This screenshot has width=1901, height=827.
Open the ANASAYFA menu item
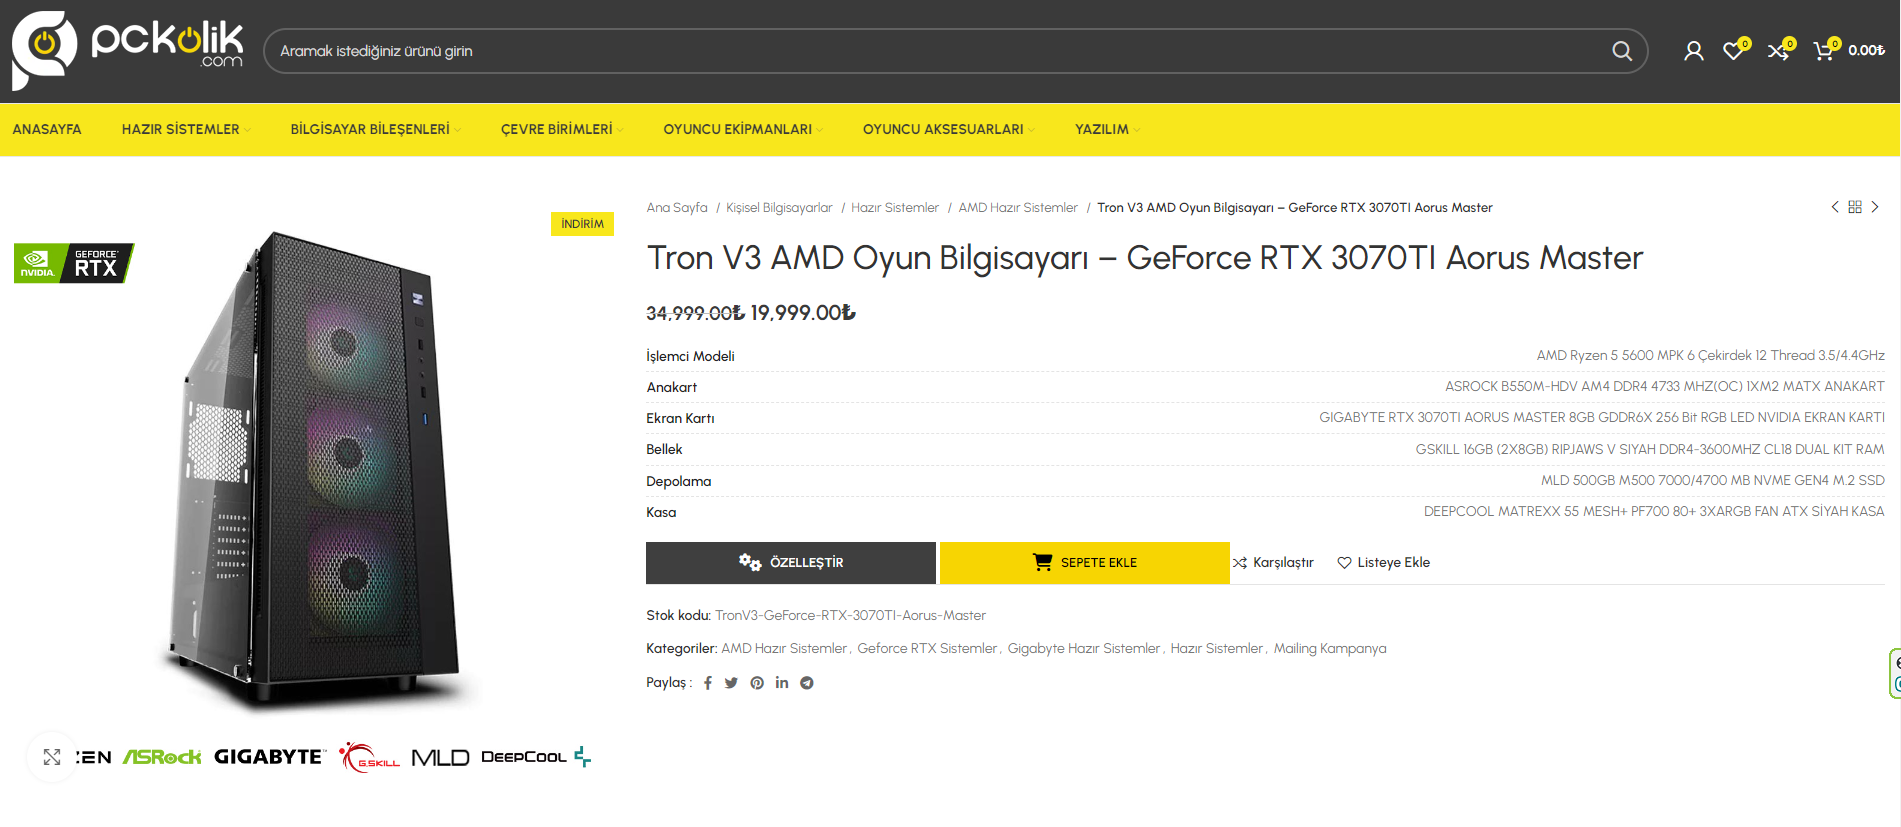click(x=47, y=129)
